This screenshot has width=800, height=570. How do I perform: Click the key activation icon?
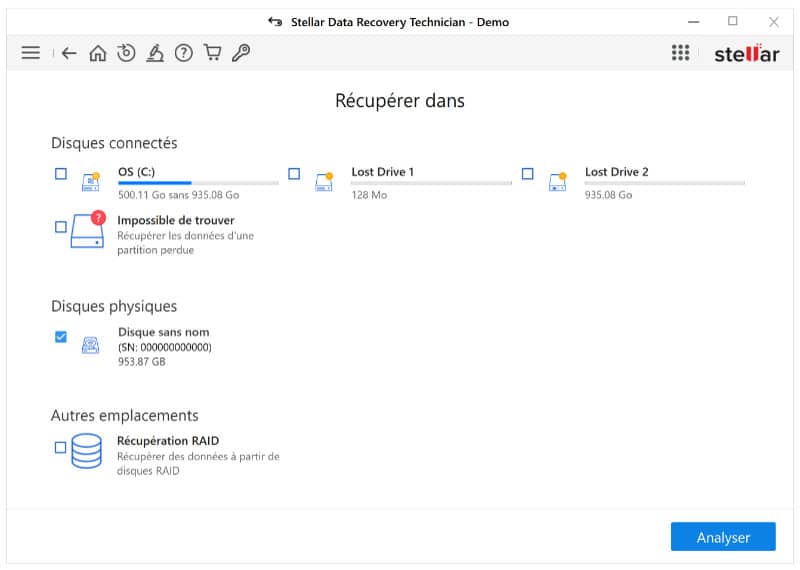241,53
